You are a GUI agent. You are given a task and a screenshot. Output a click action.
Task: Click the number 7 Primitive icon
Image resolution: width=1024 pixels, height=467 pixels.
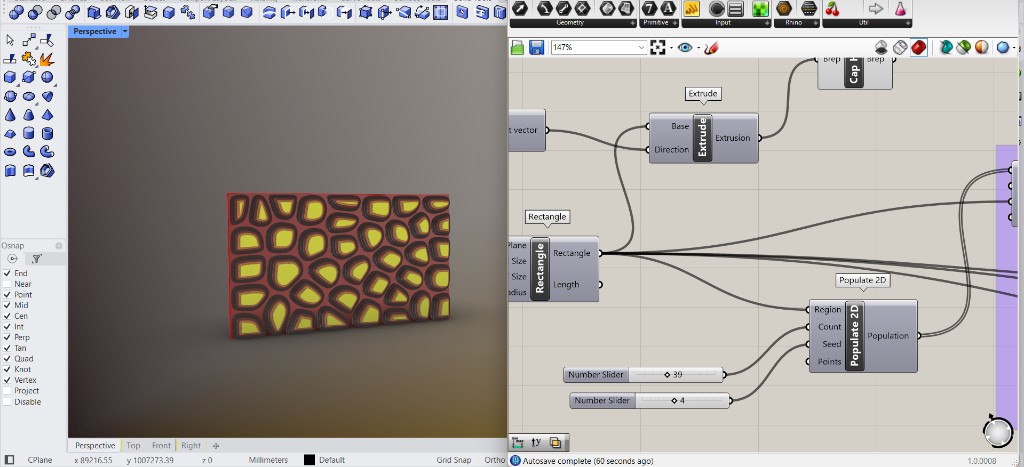pos(648,8)
